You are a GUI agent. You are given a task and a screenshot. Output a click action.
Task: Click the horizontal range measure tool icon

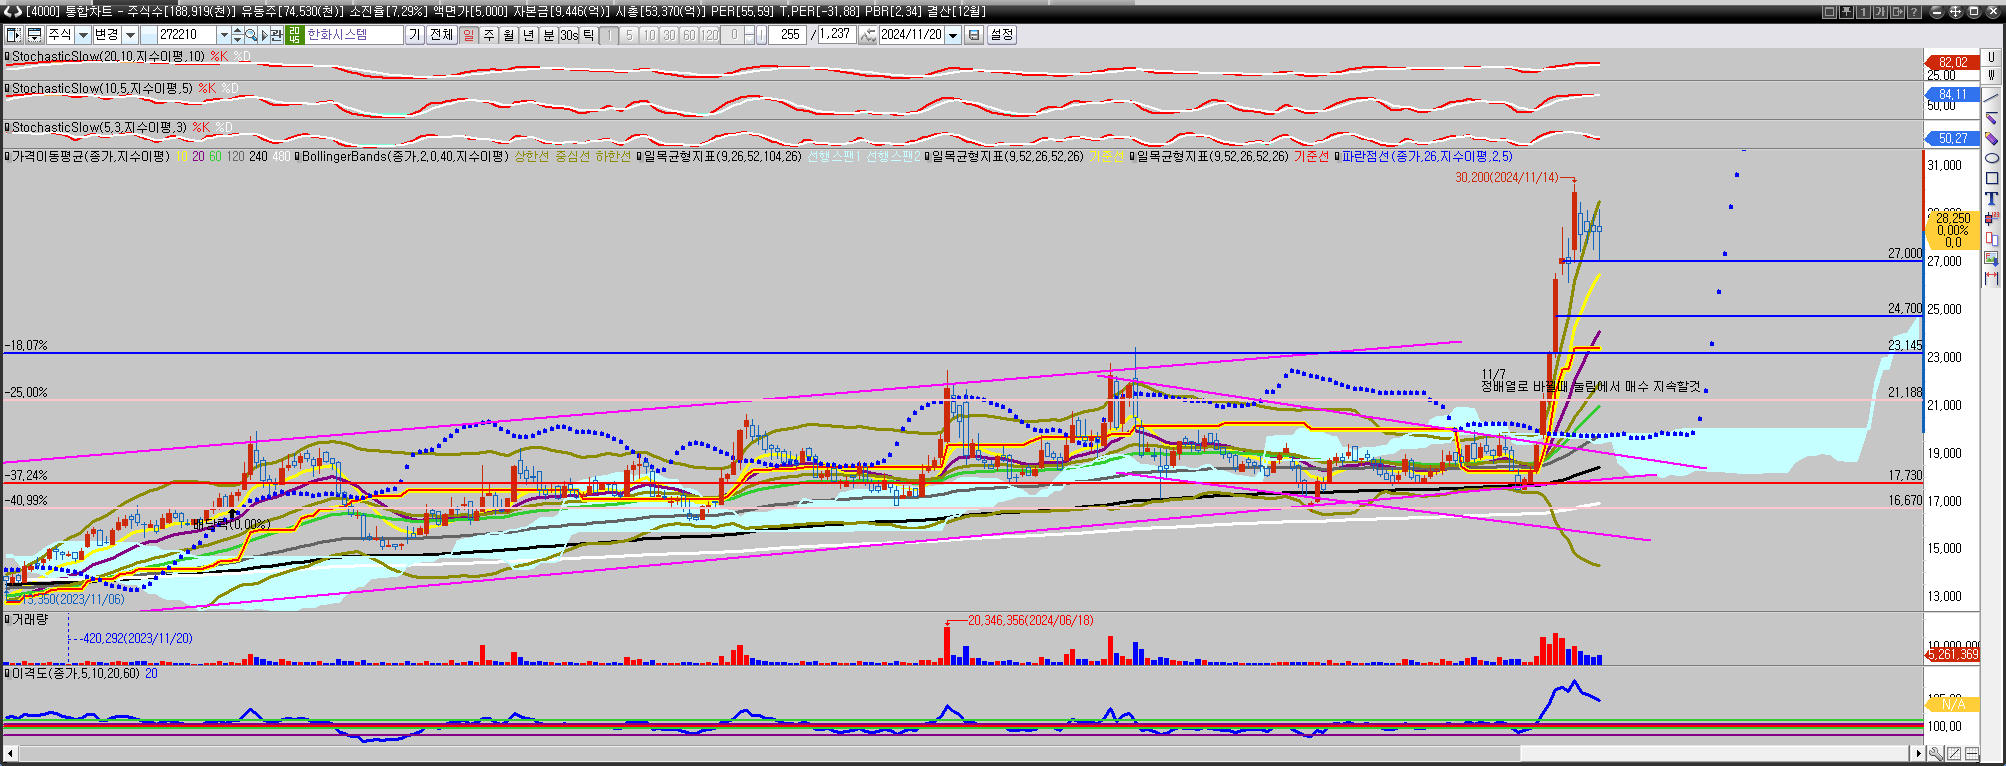point(1991,277)
